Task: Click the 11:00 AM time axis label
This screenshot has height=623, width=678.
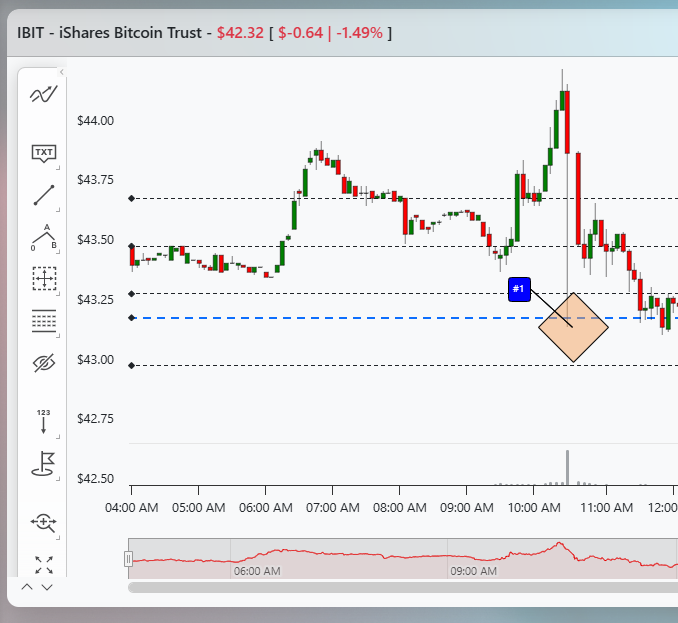Action: [607, 508]
